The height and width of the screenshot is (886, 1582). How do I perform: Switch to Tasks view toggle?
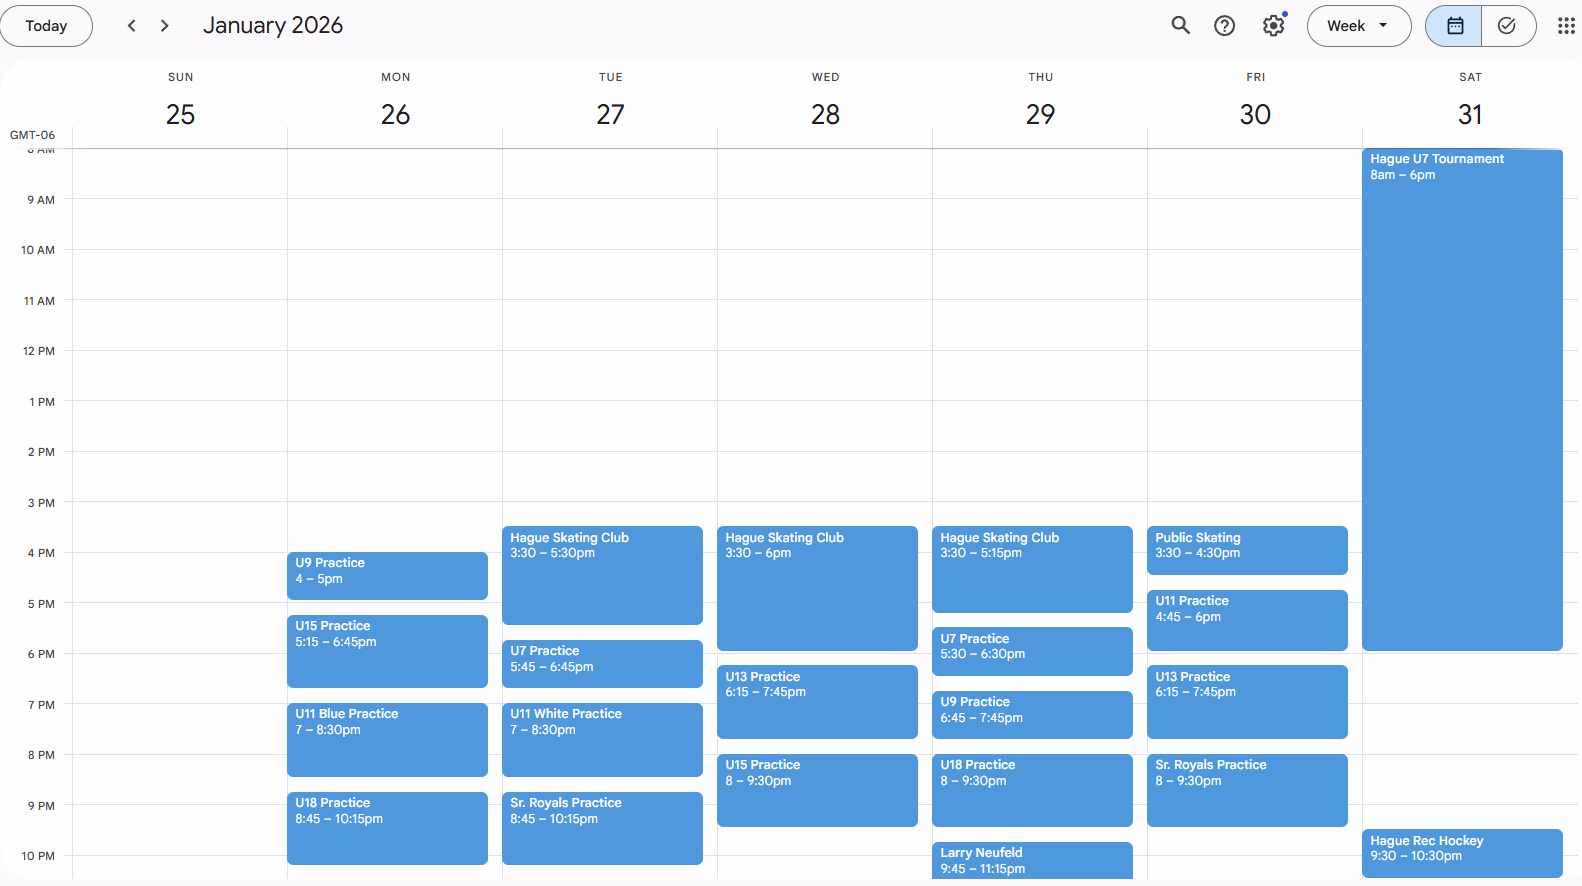(x=1507, y=26)
